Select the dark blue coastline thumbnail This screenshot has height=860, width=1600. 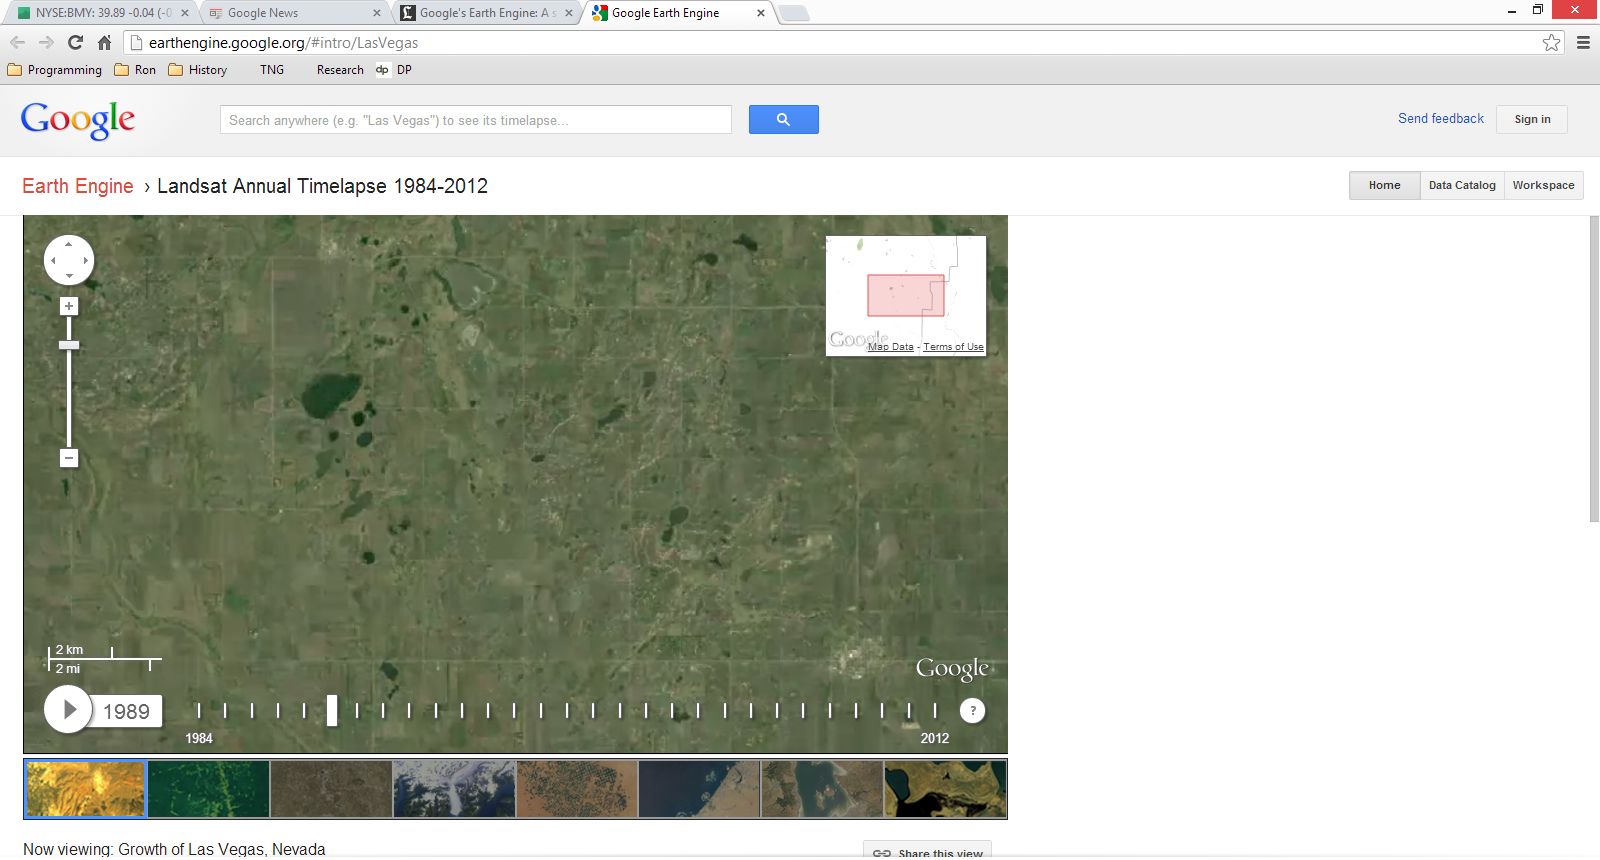(x=699, y=789)
